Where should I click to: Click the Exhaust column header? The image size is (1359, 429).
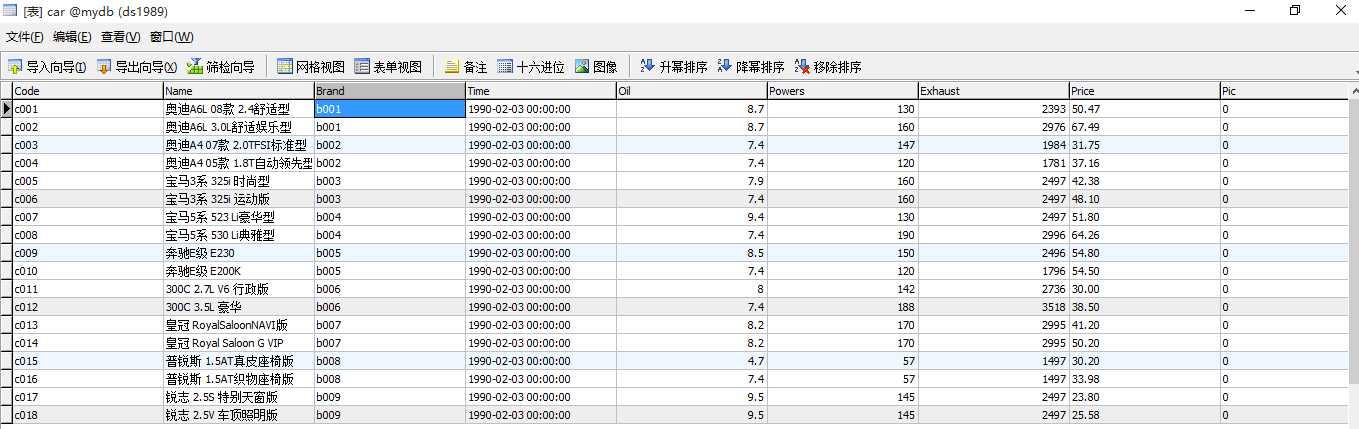(x=994, y=91)
